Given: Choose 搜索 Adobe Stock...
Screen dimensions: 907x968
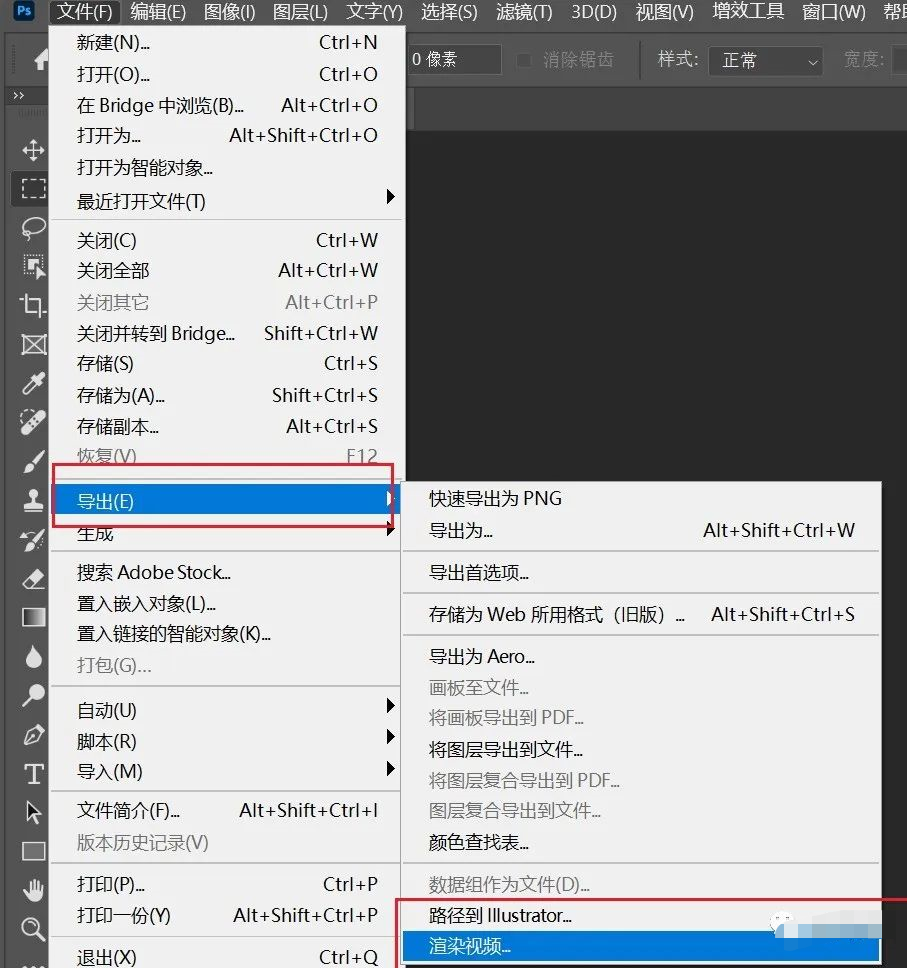Looking at the screenshot, I should click(226, 572).
